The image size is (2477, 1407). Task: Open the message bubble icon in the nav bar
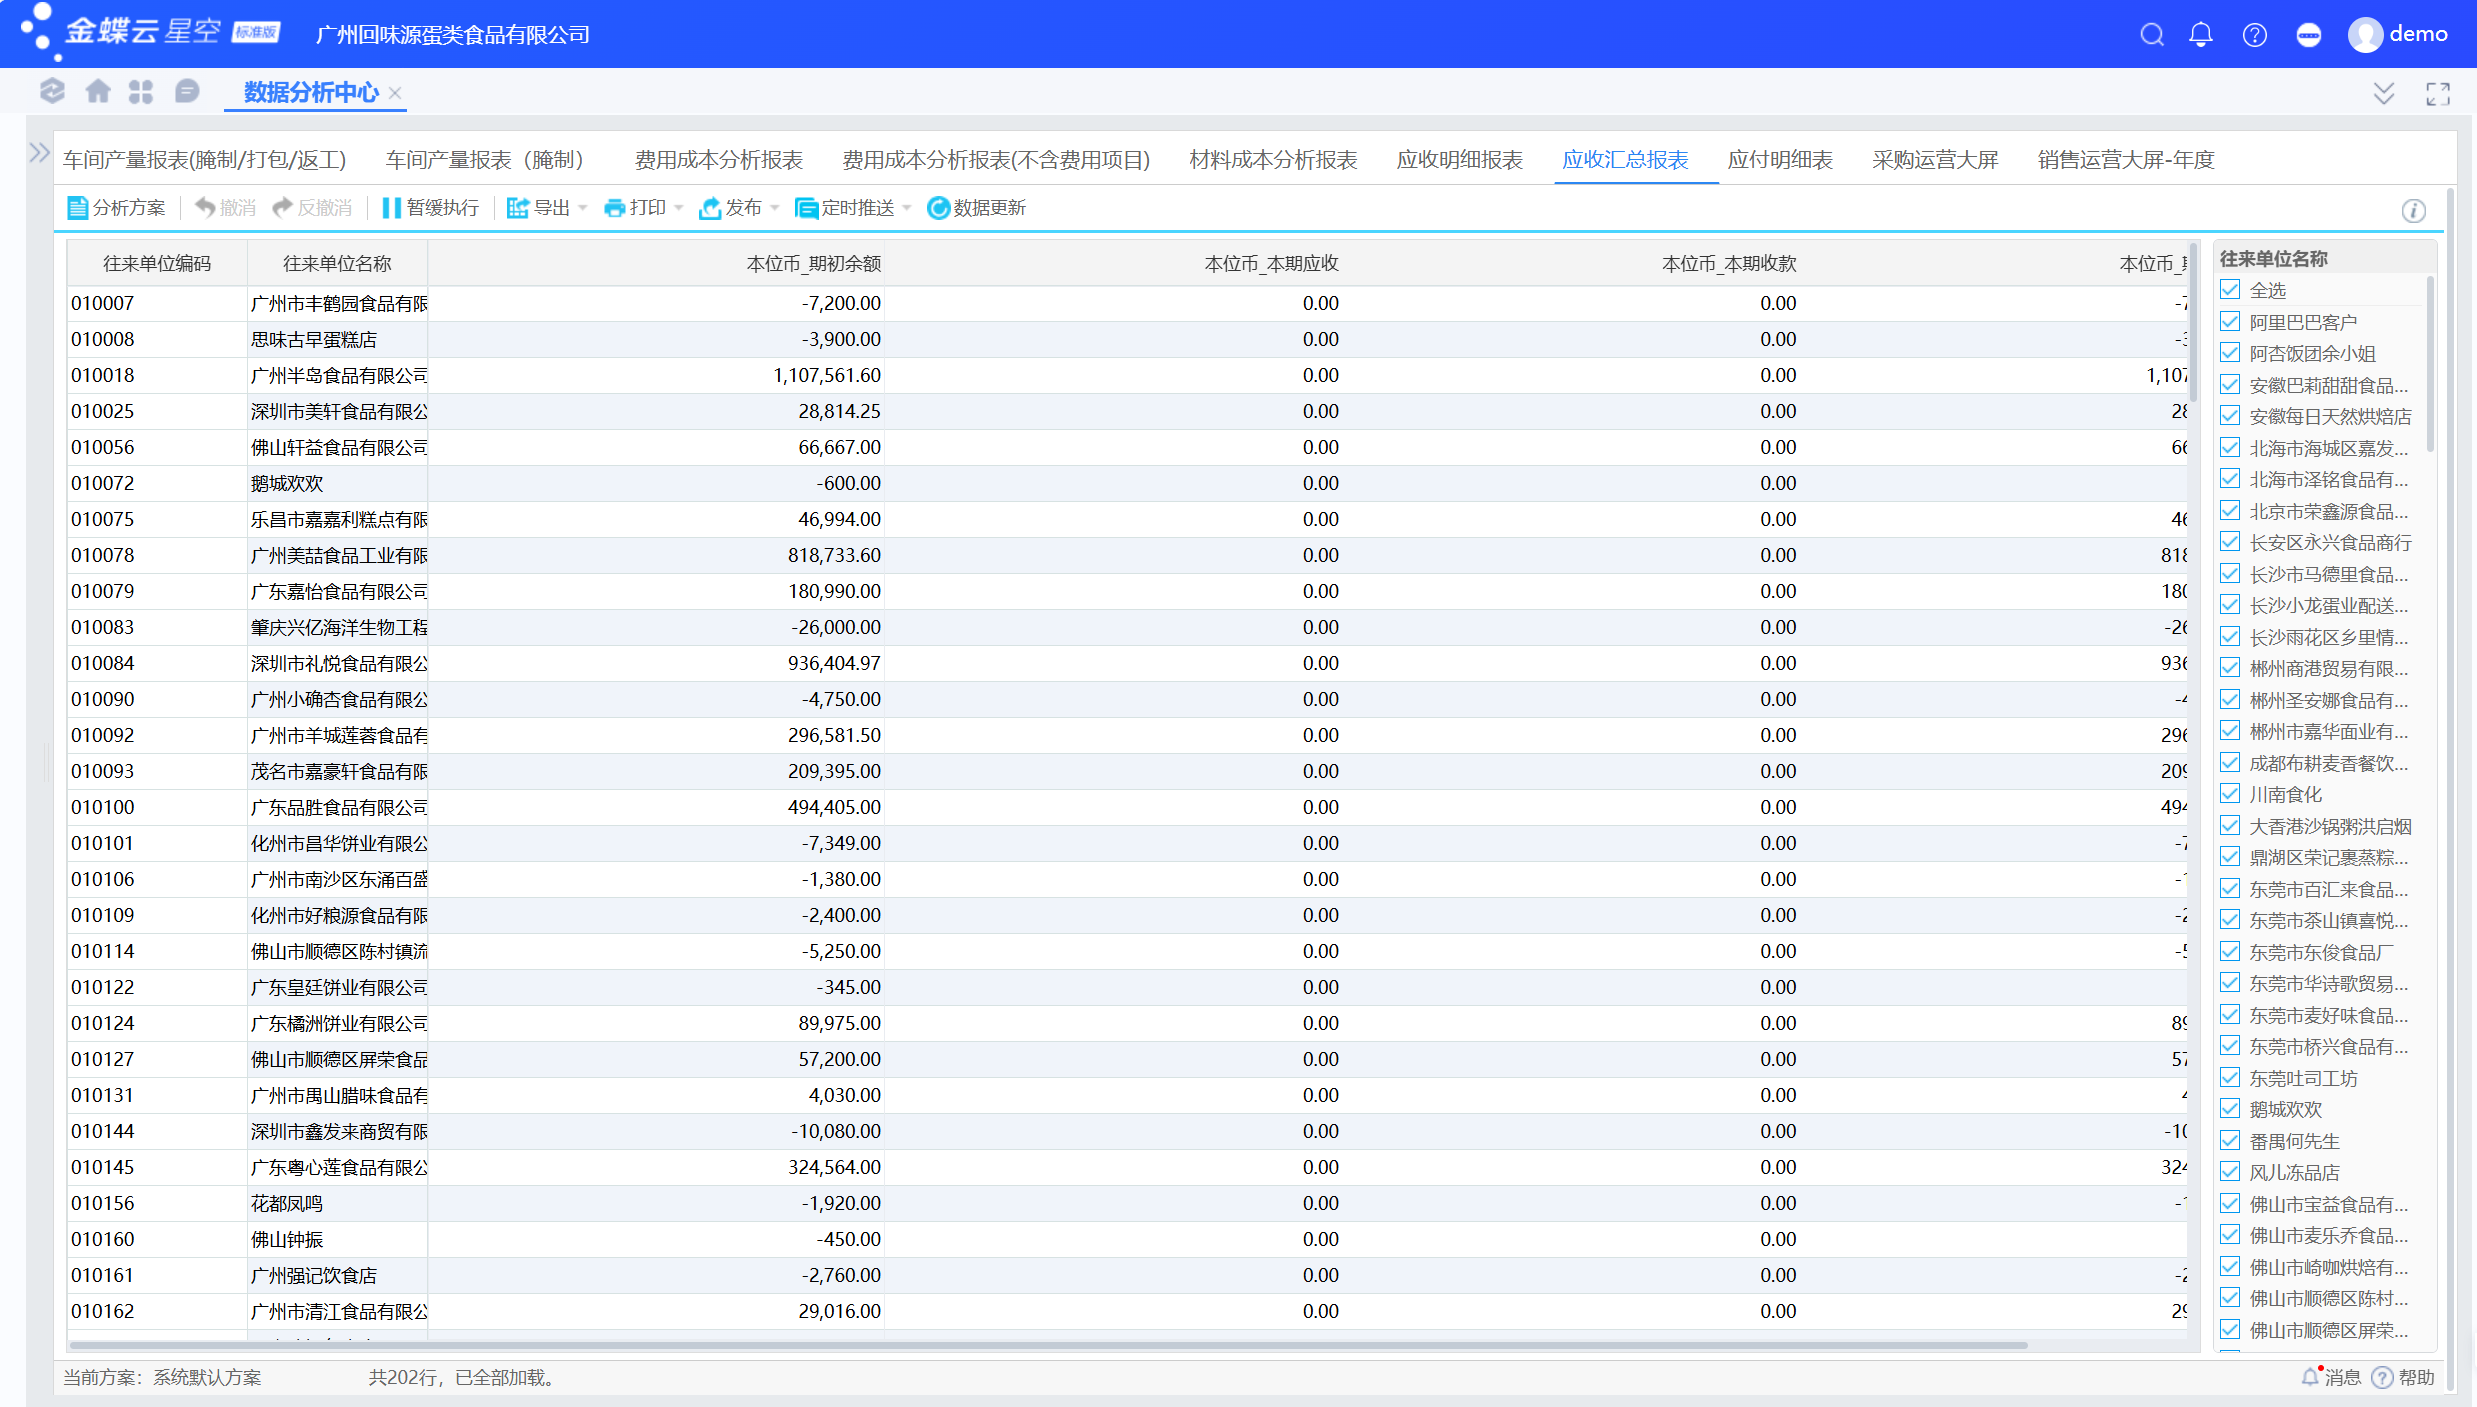[186, 92]
